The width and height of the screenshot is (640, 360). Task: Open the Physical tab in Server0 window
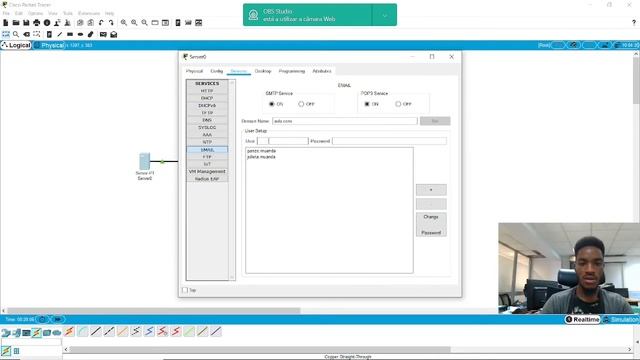[x=194, y=71]
